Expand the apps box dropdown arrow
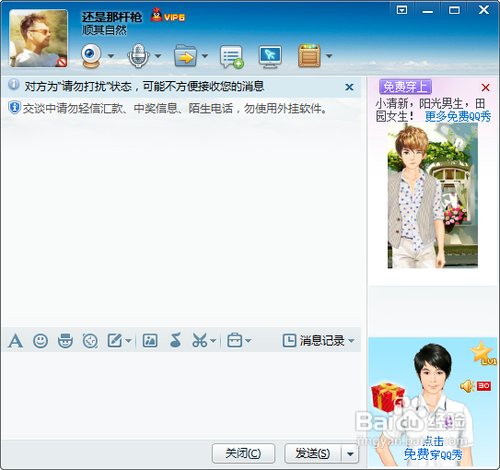 tap(329, 56)
